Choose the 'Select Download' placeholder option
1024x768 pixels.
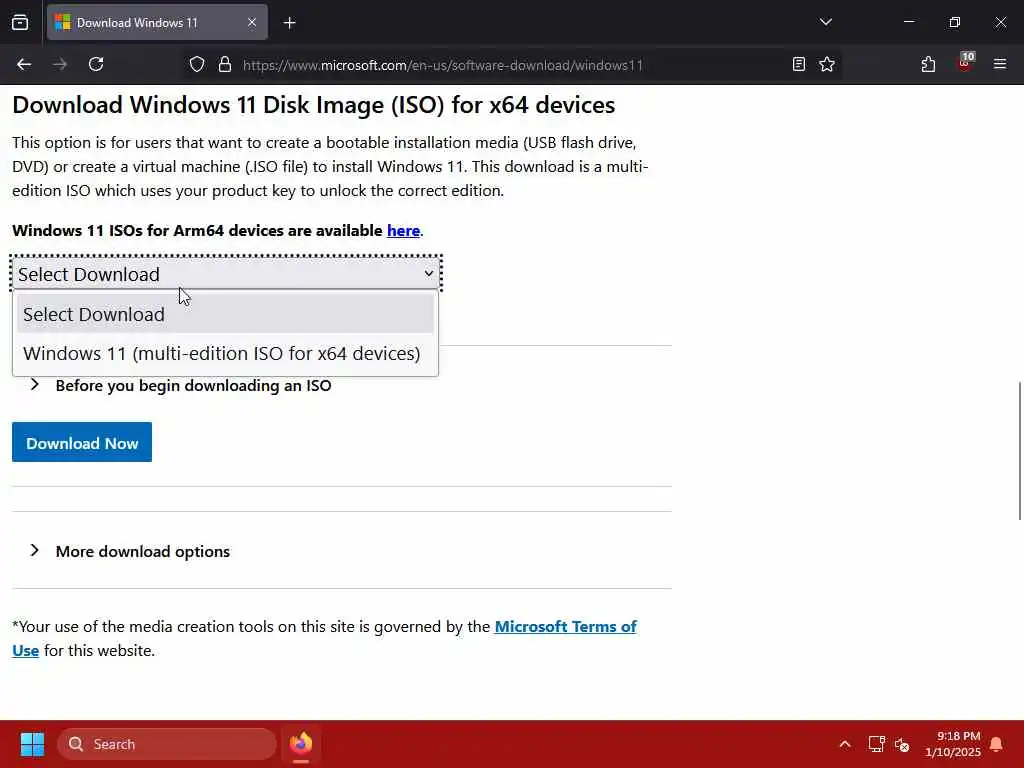point(225,314)
